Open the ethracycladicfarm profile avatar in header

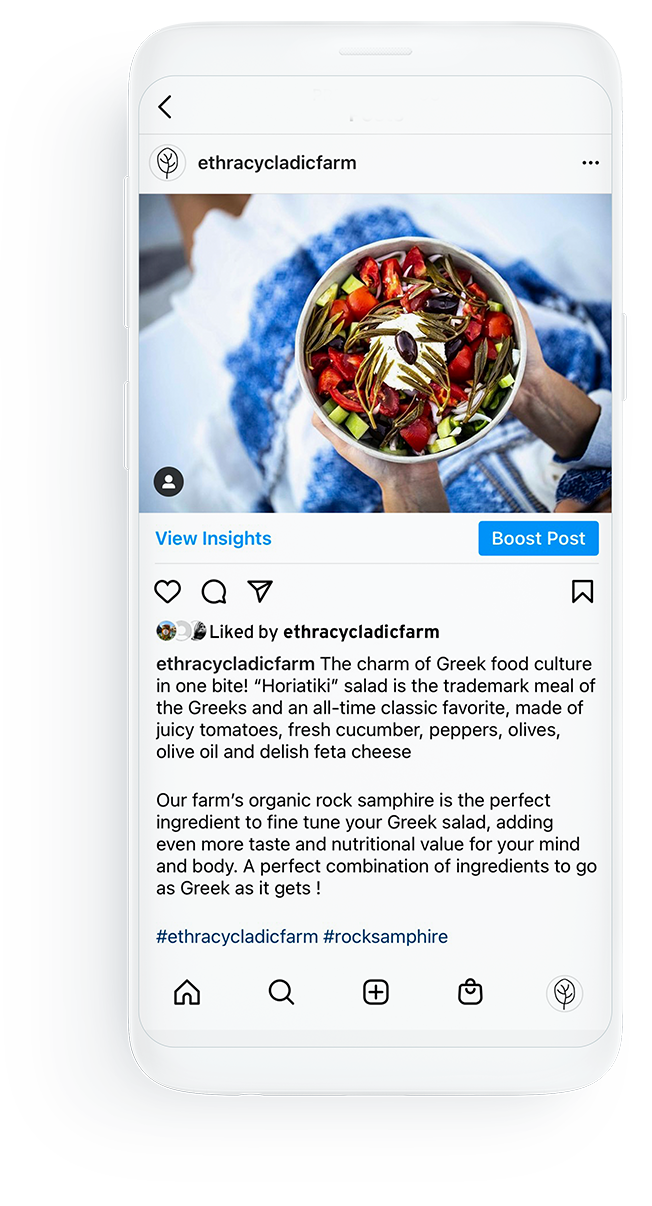click(168, 163)
